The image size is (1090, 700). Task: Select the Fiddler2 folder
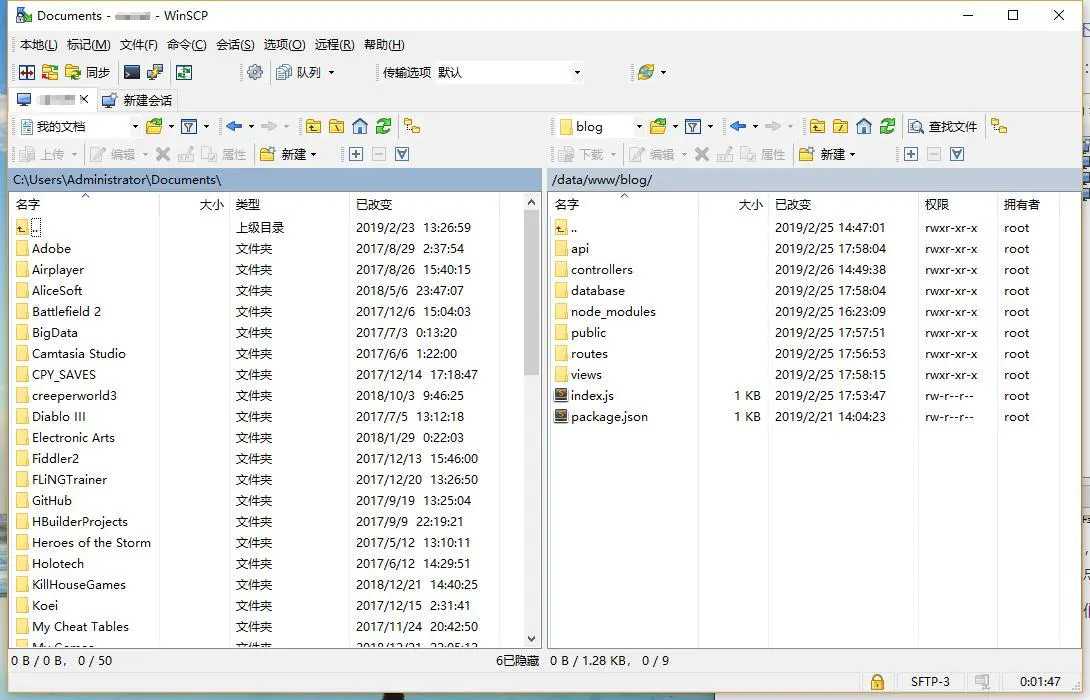(55, 459)
